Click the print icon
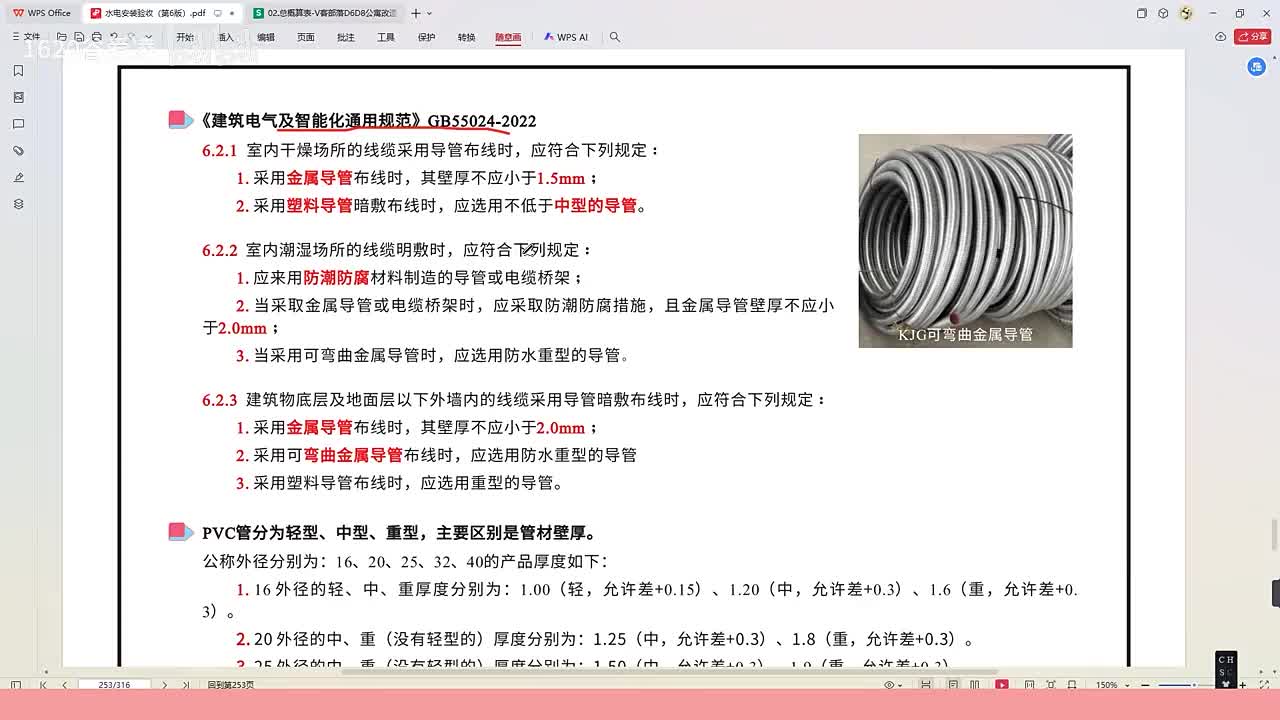Viewport: 1280px width, 720px height. coord(96,37)
